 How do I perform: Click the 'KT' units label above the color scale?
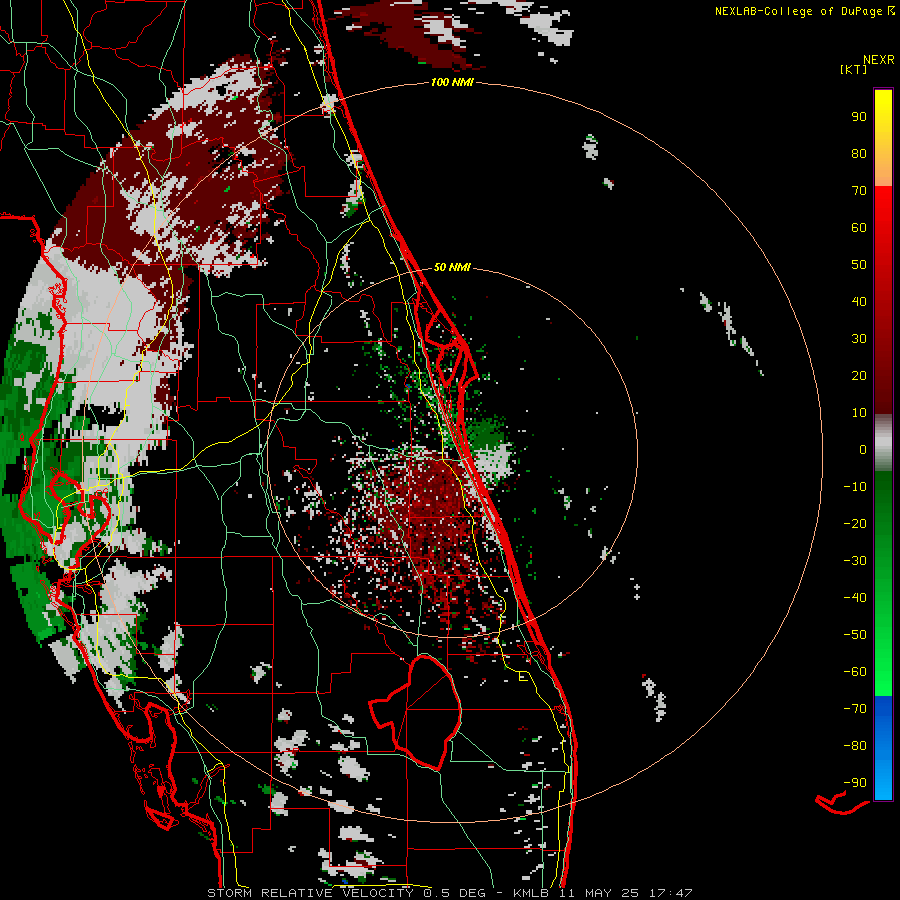point(853,69)
